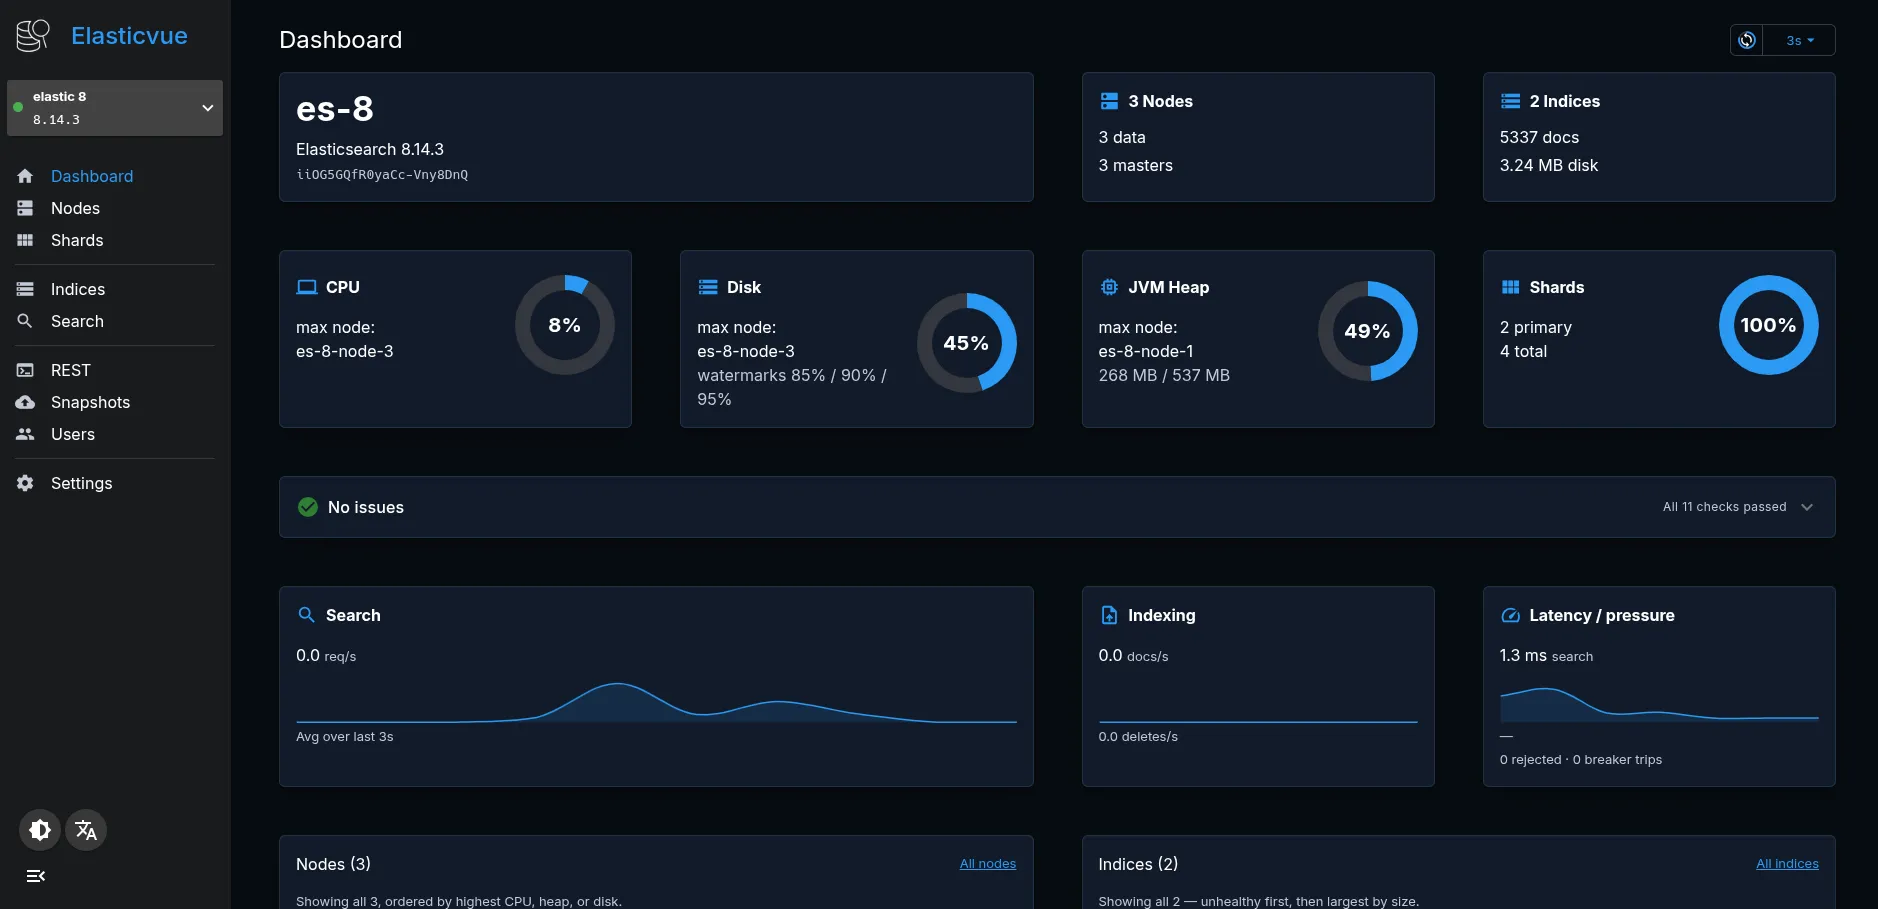
Task: Click the sidebar Search magnifier icon
Action: (25, 321)
